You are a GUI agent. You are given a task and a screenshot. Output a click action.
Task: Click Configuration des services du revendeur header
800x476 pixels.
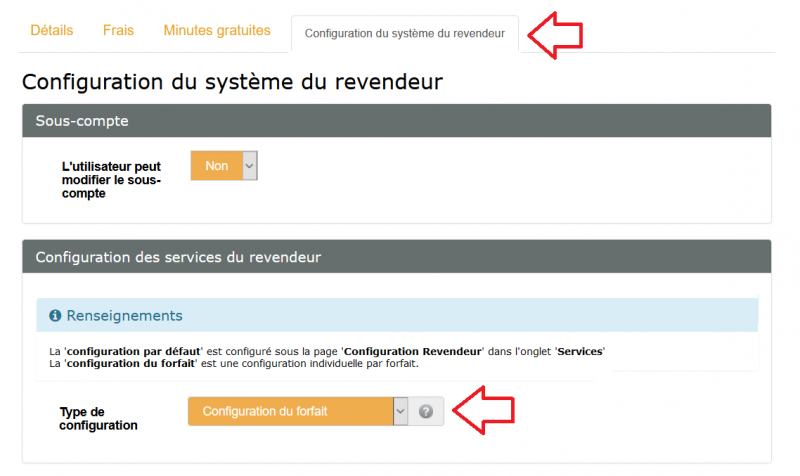(396, 257)
